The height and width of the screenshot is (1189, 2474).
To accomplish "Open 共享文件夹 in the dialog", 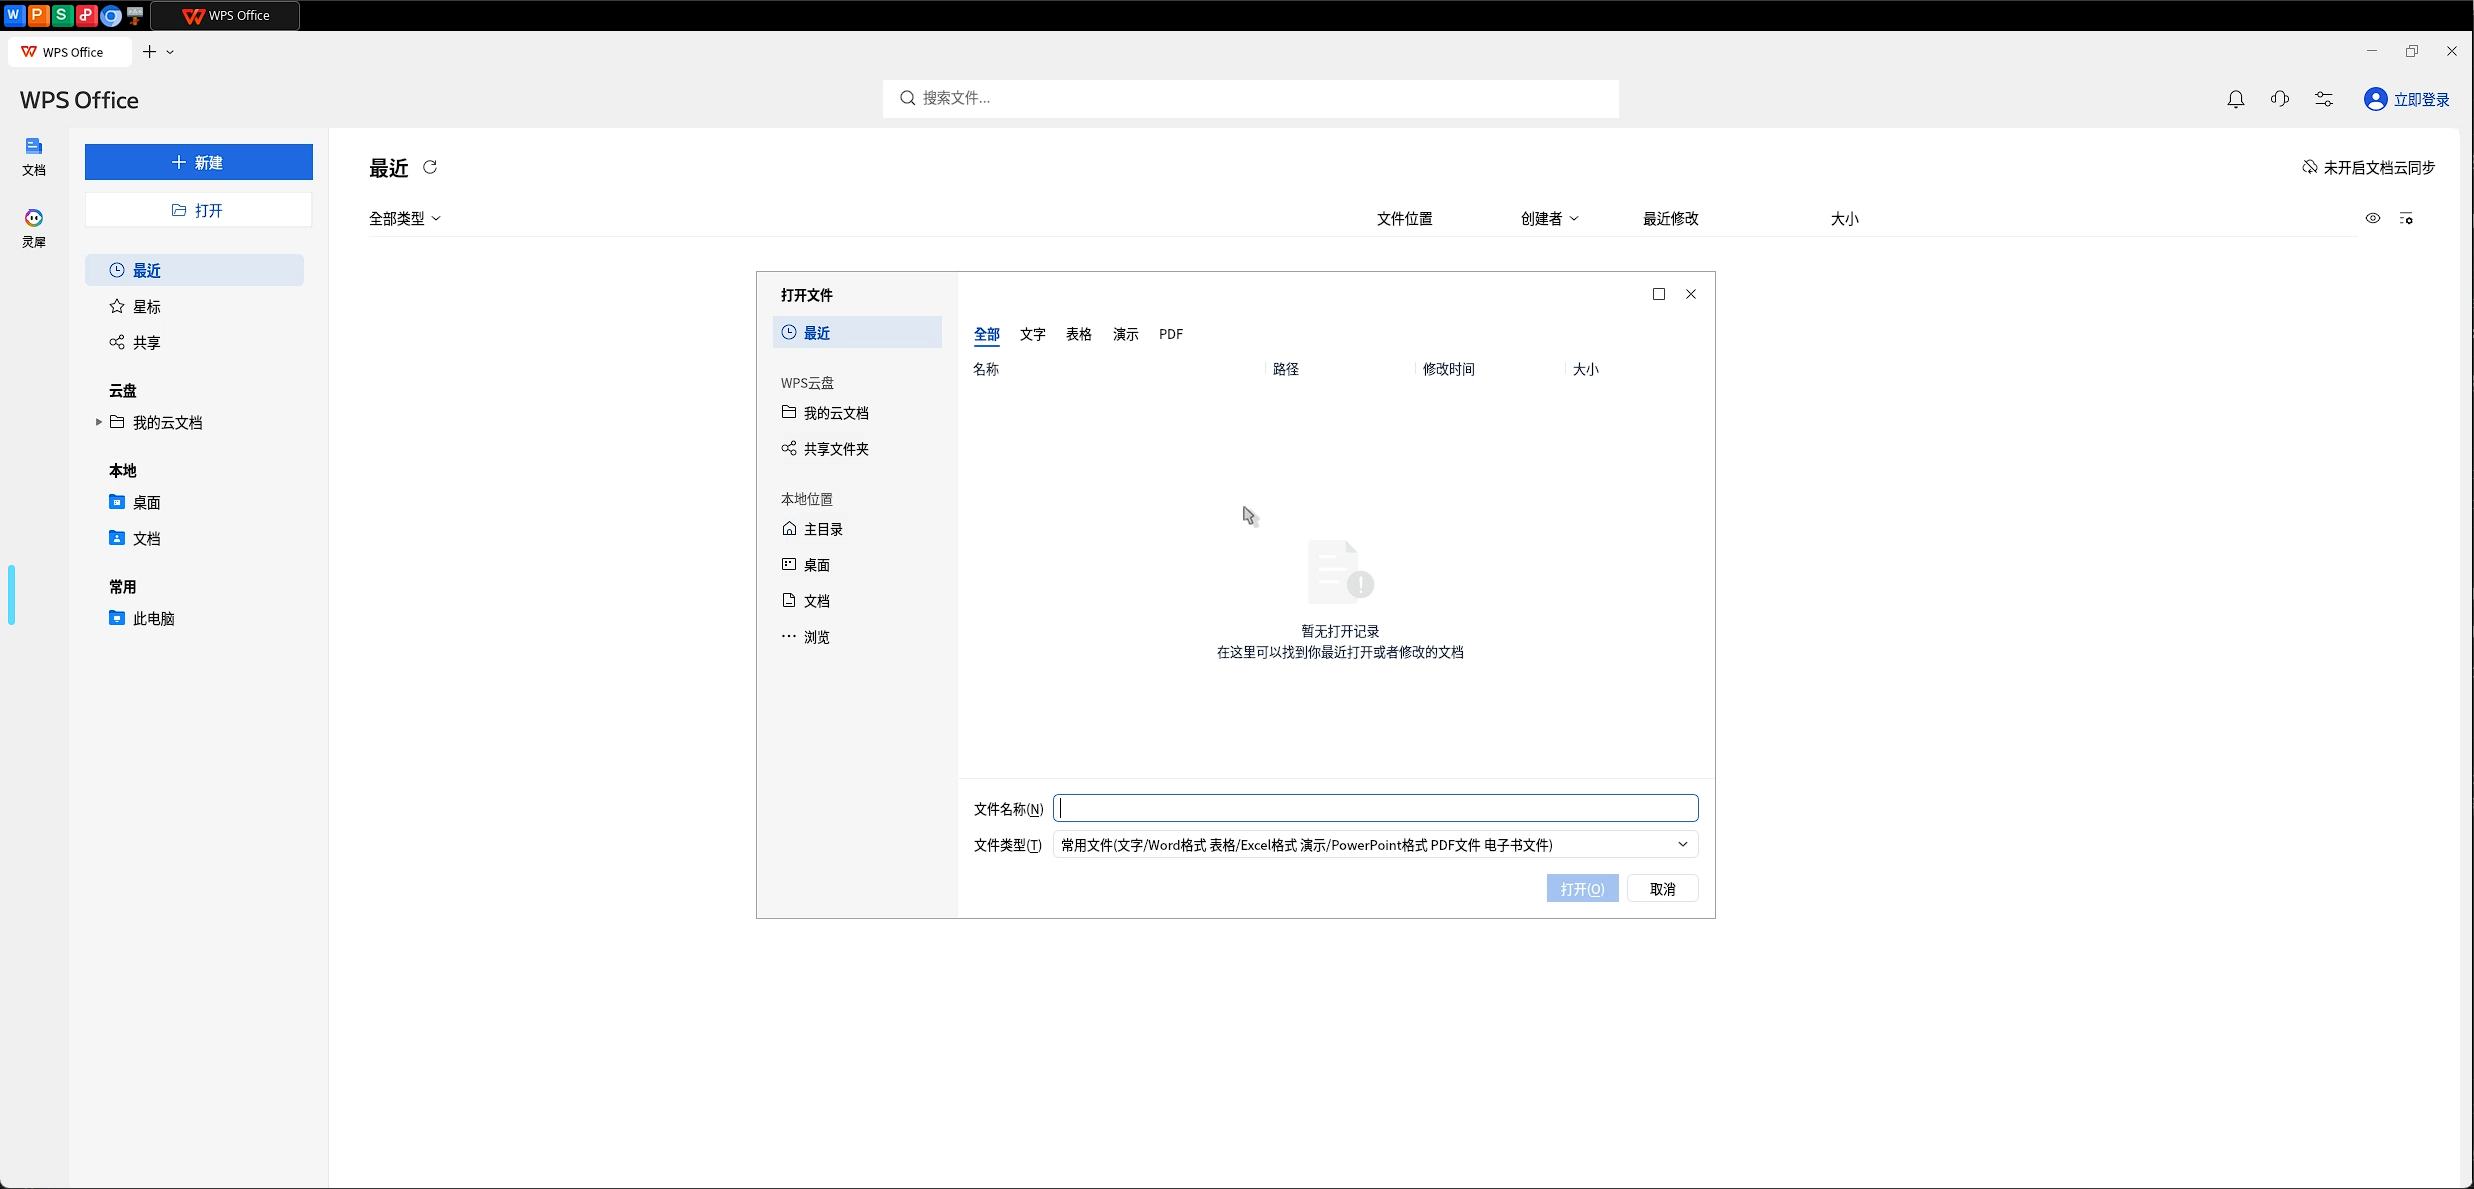I will tap(857, 448).
